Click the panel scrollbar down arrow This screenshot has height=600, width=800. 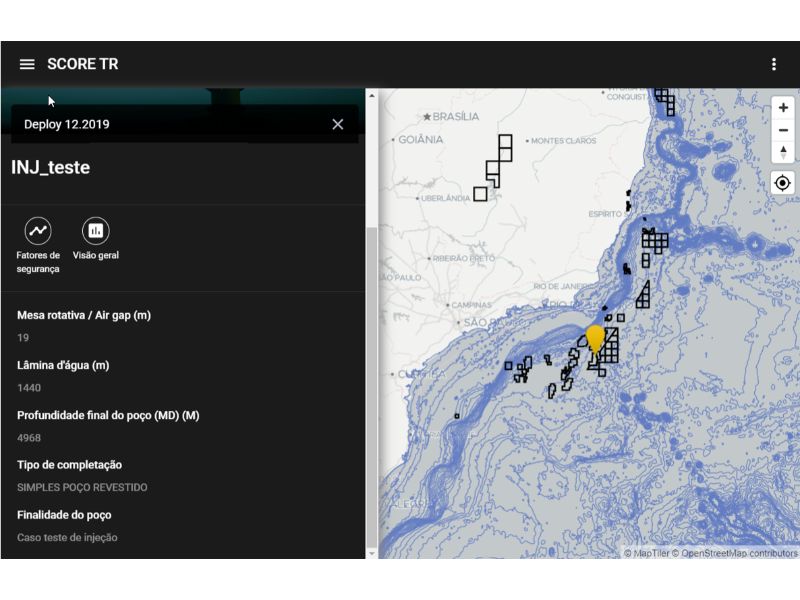tap(372, 551)
